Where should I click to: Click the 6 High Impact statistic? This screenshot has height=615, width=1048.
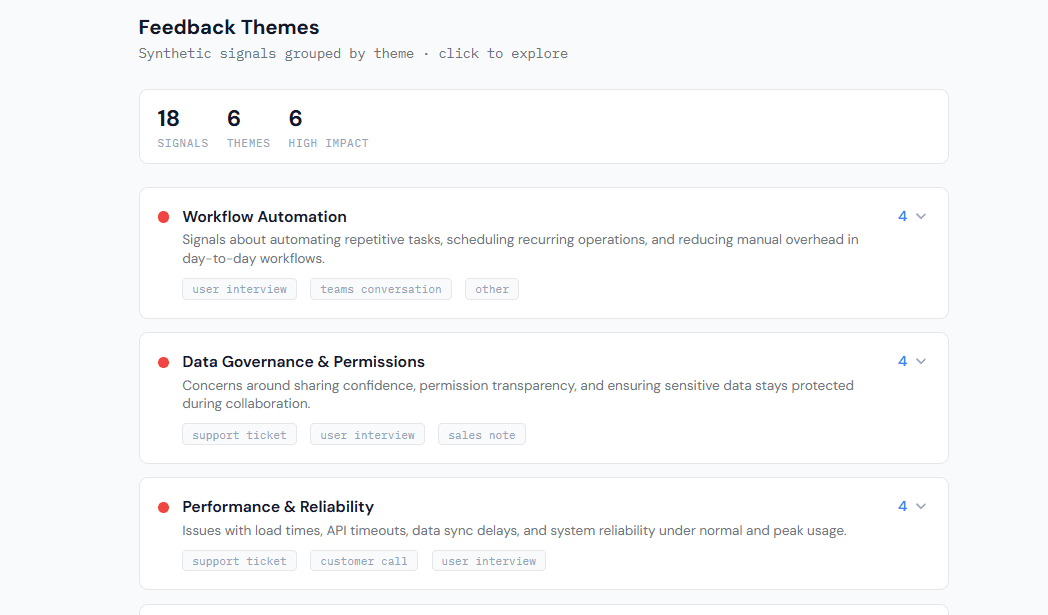tap(328, 128)
